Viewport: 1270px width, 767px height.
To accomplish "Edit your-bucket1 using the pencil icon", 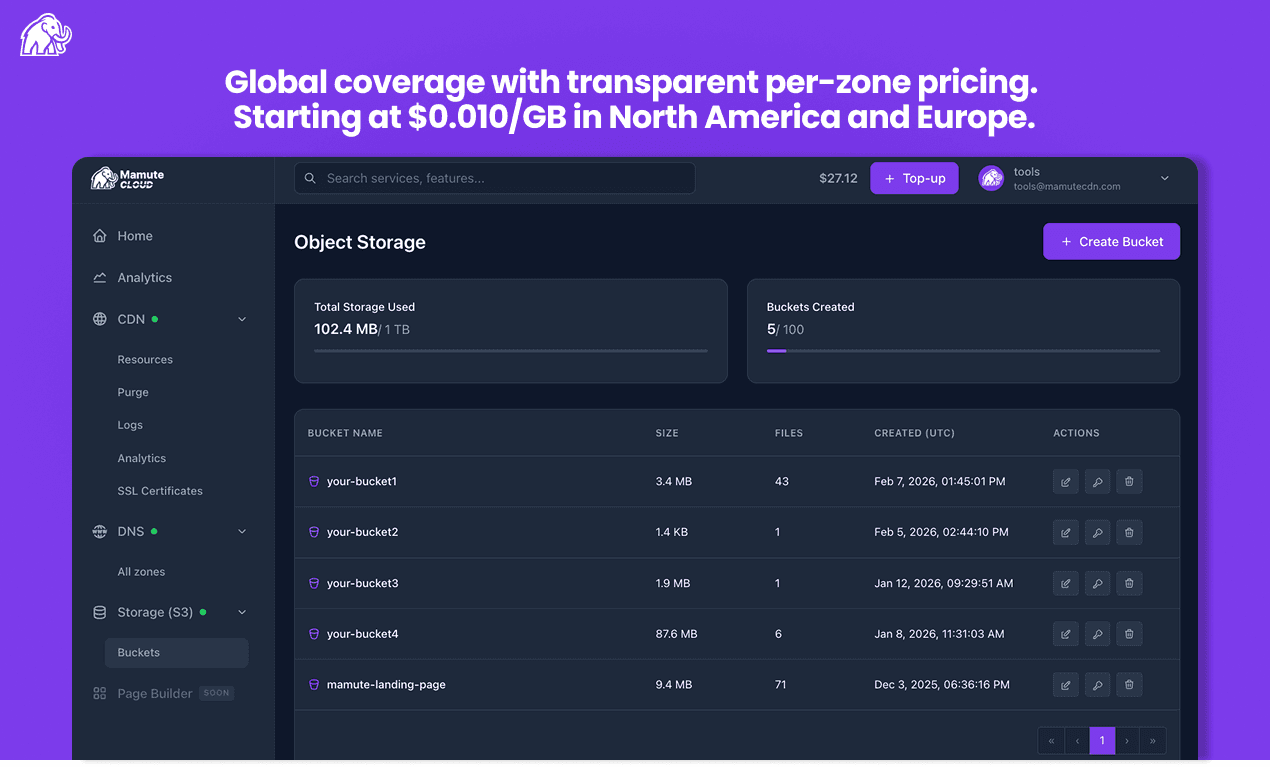I will [1065, 481].
